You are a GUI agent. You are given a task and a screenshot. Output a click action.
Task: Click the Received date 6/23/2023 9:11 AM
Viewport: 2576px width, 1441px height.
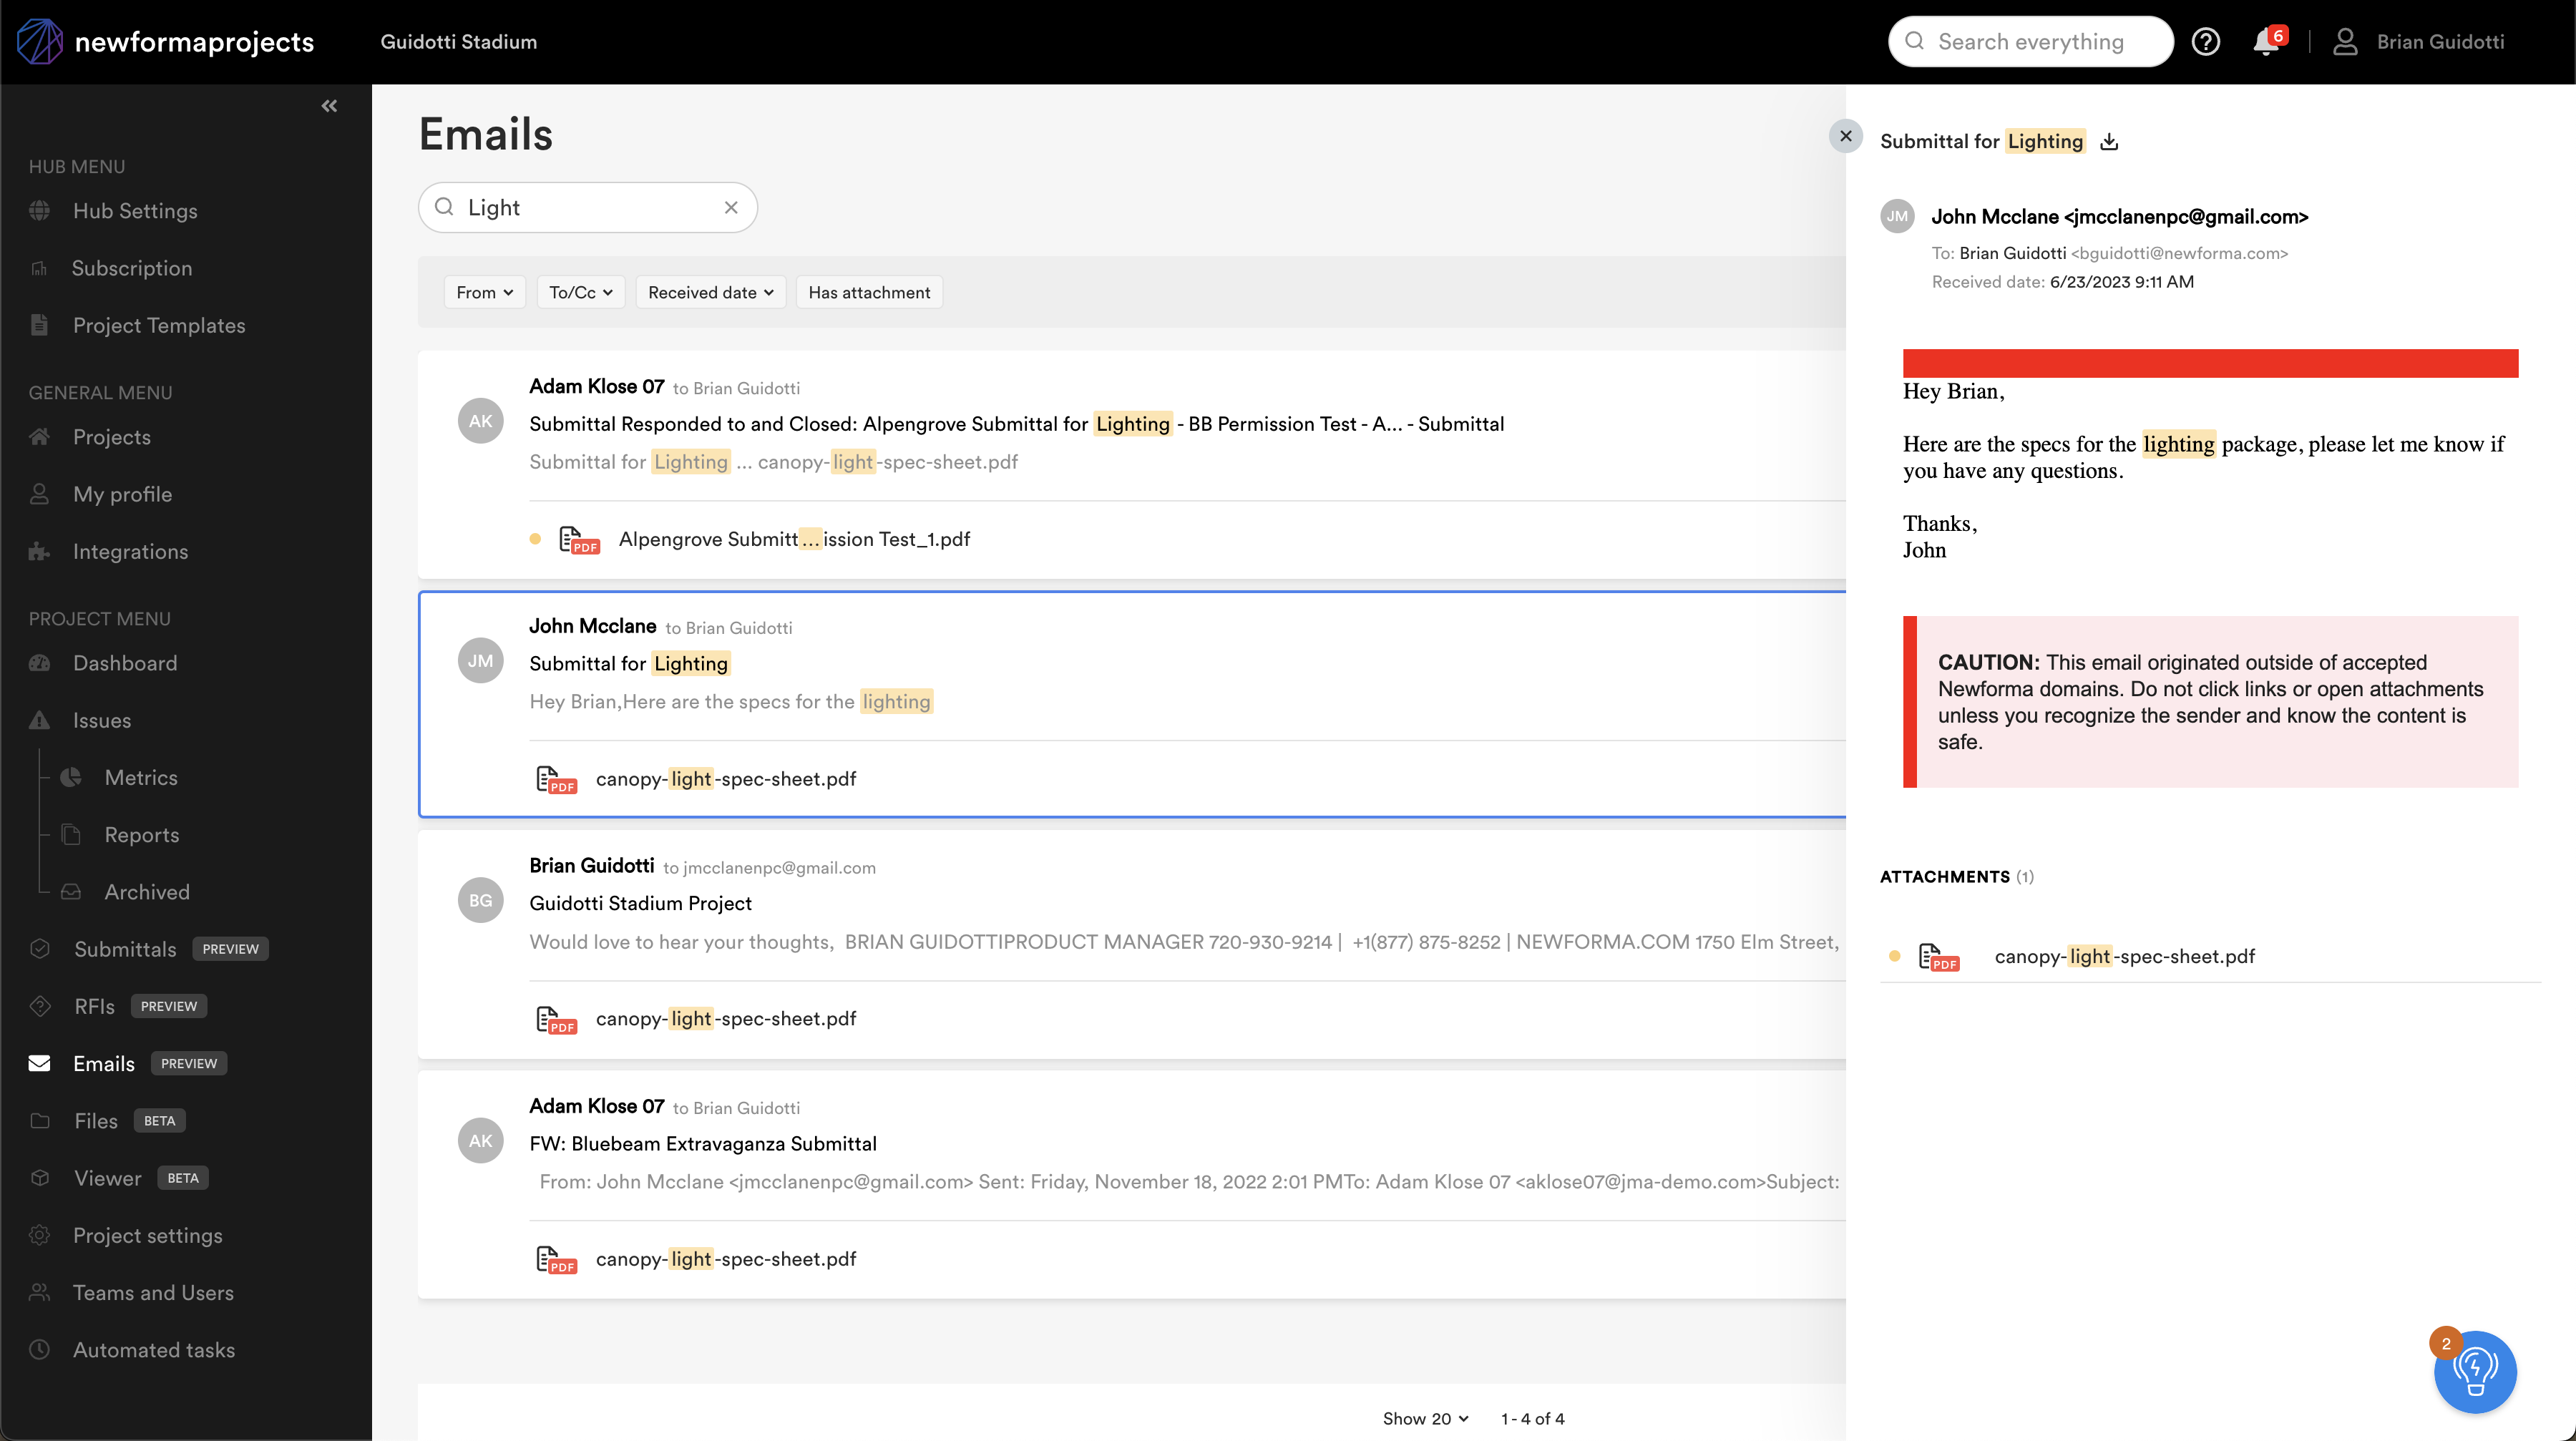tap(2121, 283)
